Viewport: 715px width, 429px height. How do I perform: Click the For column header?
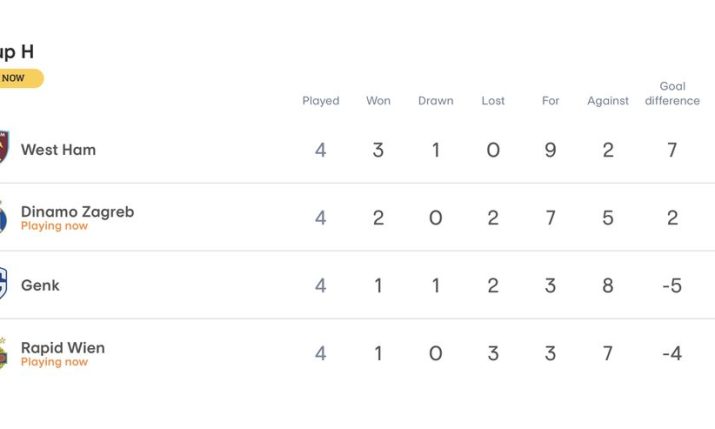[x=551, y=101]
